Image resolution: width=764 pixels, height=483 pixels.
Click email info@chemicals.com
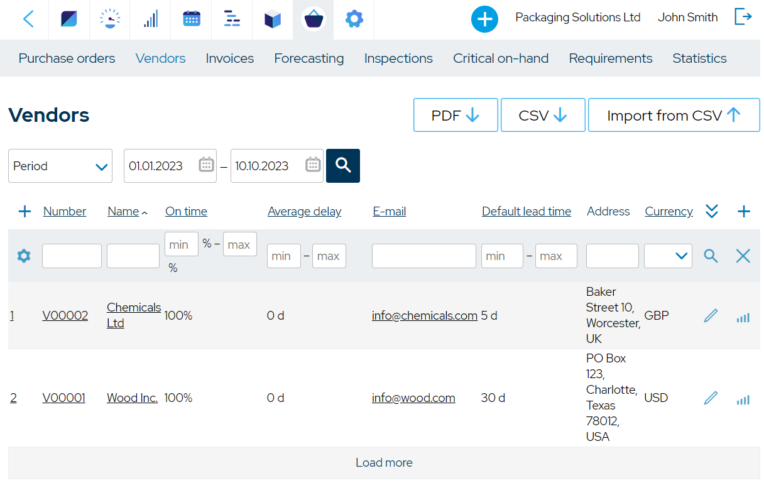click(424, 316)
